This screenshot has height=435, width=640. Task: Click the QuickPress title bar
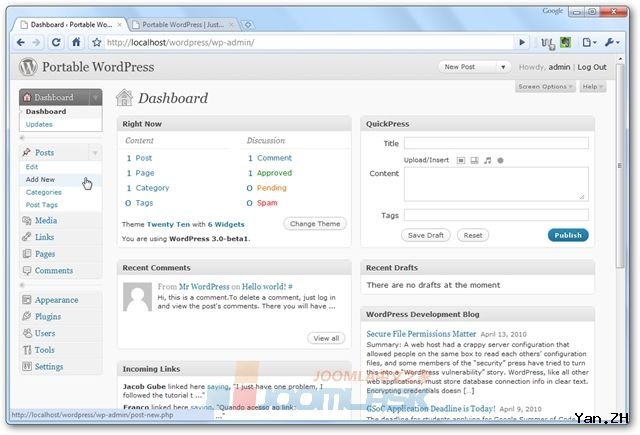[478, 124]
